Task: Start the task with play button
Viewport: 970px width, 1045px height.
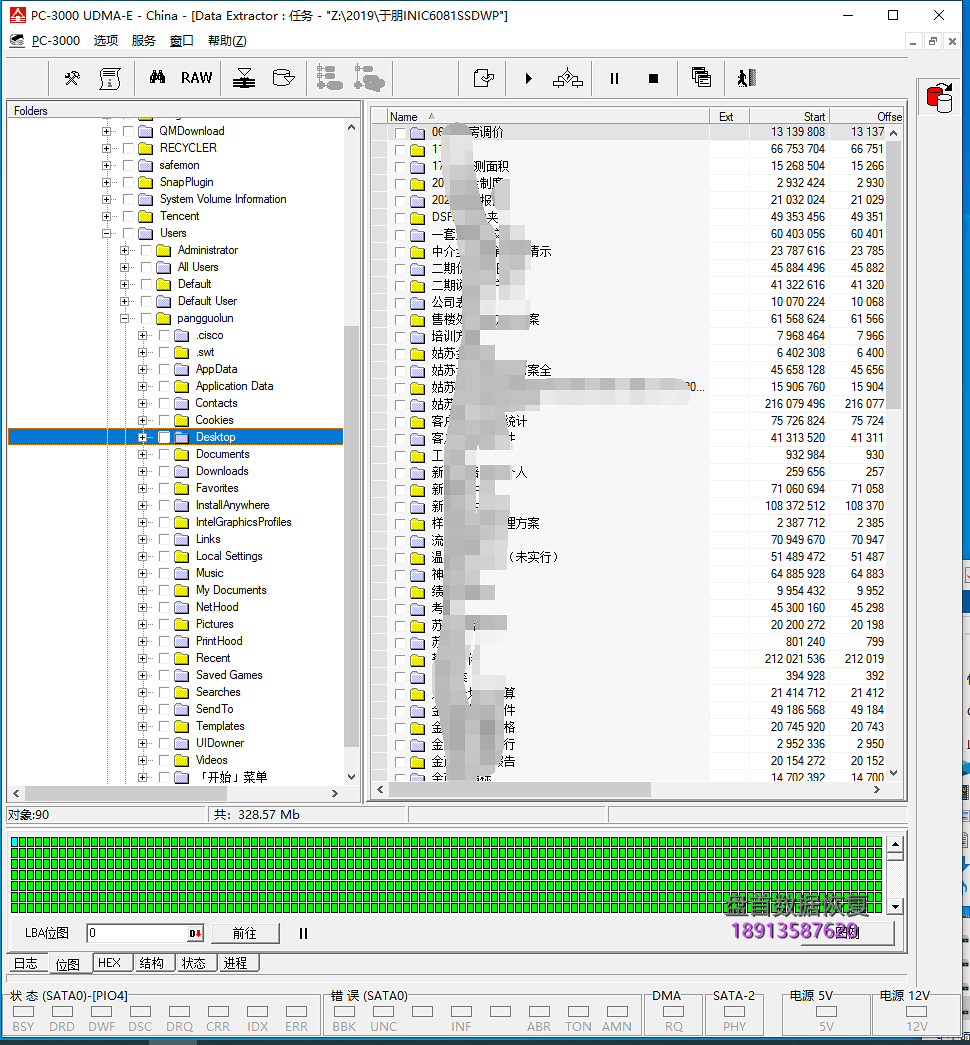Action: tap(529, 79)
